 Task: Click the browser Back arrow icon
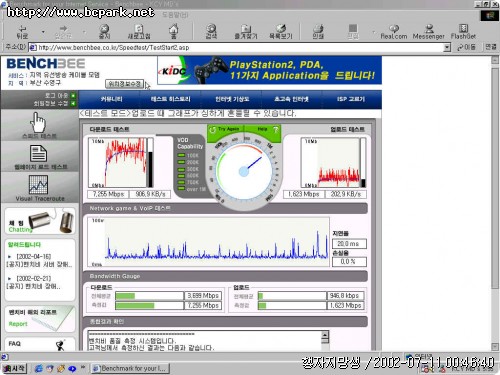tap(22, 28)
